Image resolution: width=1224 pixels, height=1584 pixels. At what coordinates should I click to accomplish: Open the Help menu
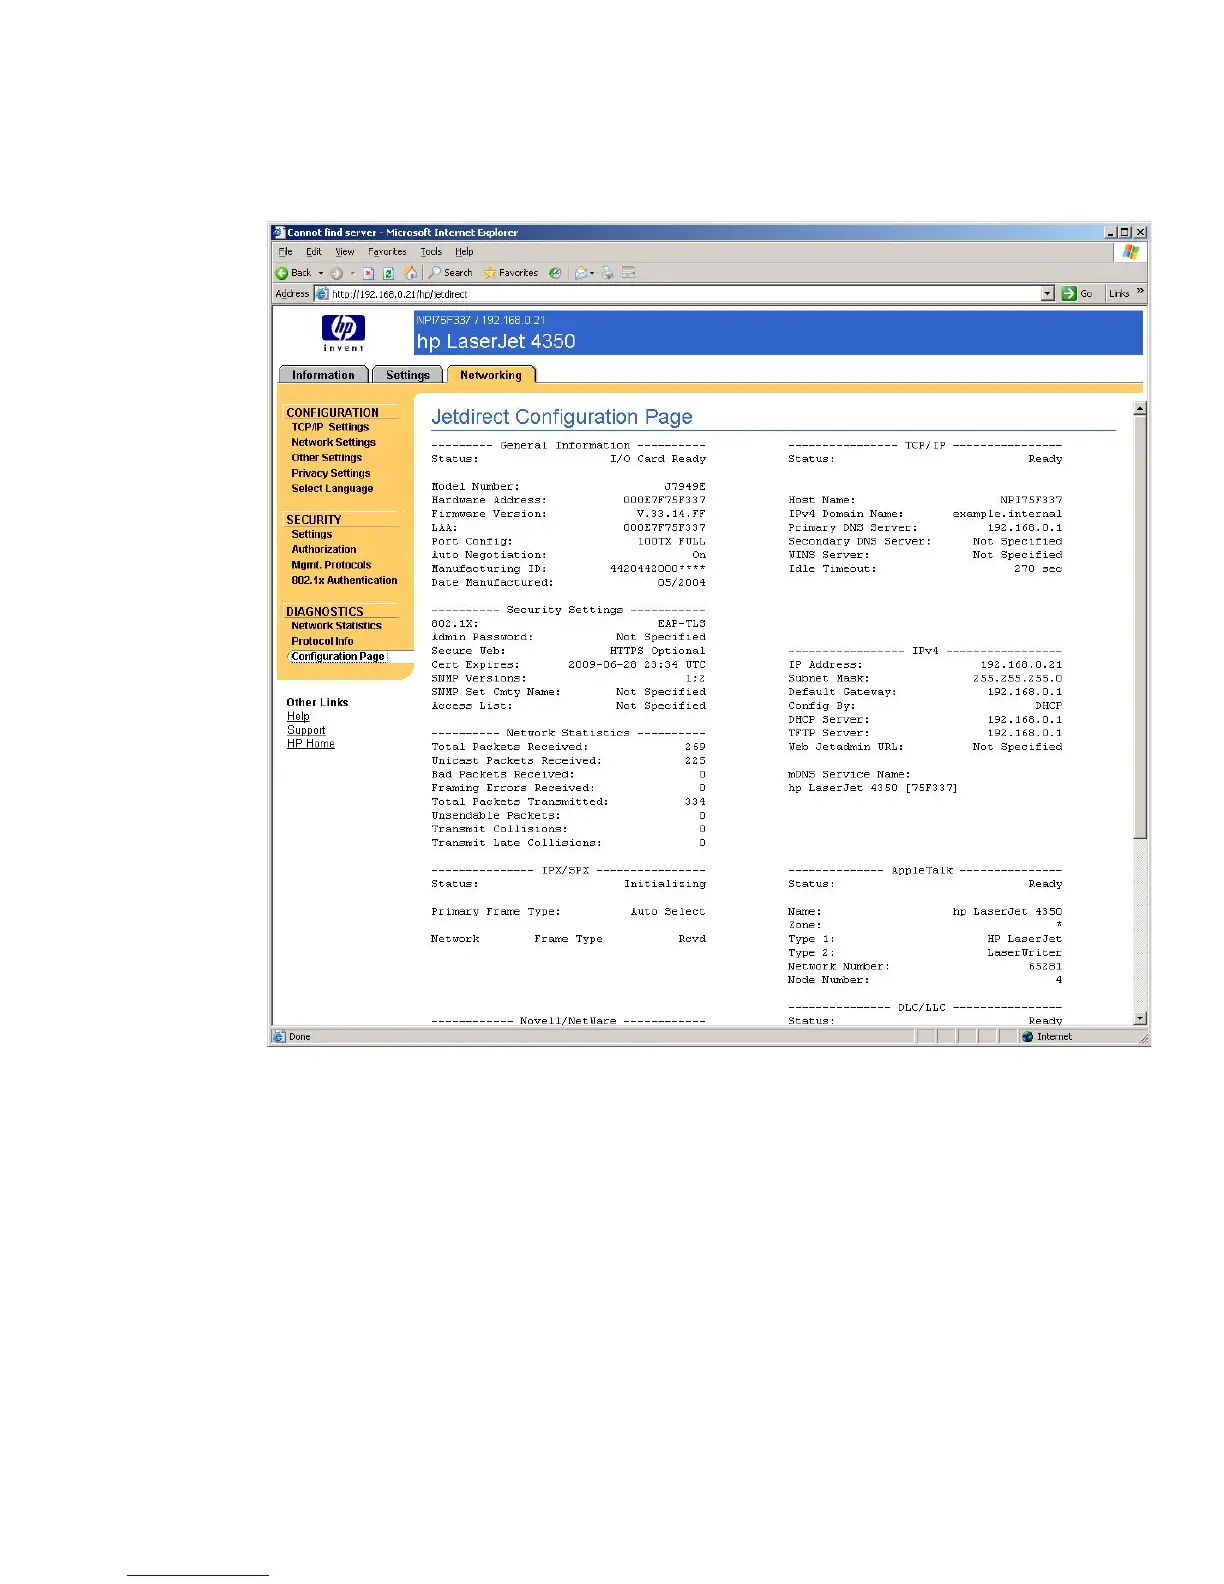point(464,252)
